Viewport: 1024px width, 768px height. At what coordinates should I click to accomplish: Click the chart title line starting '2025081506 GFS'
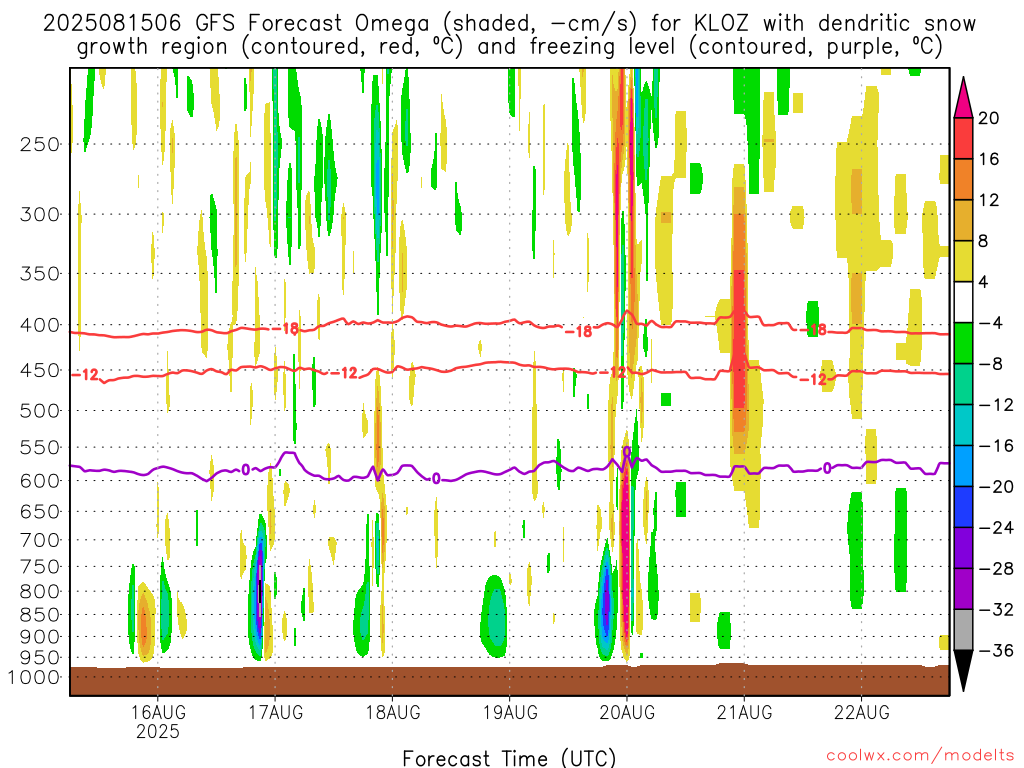(x=509, y=24)
